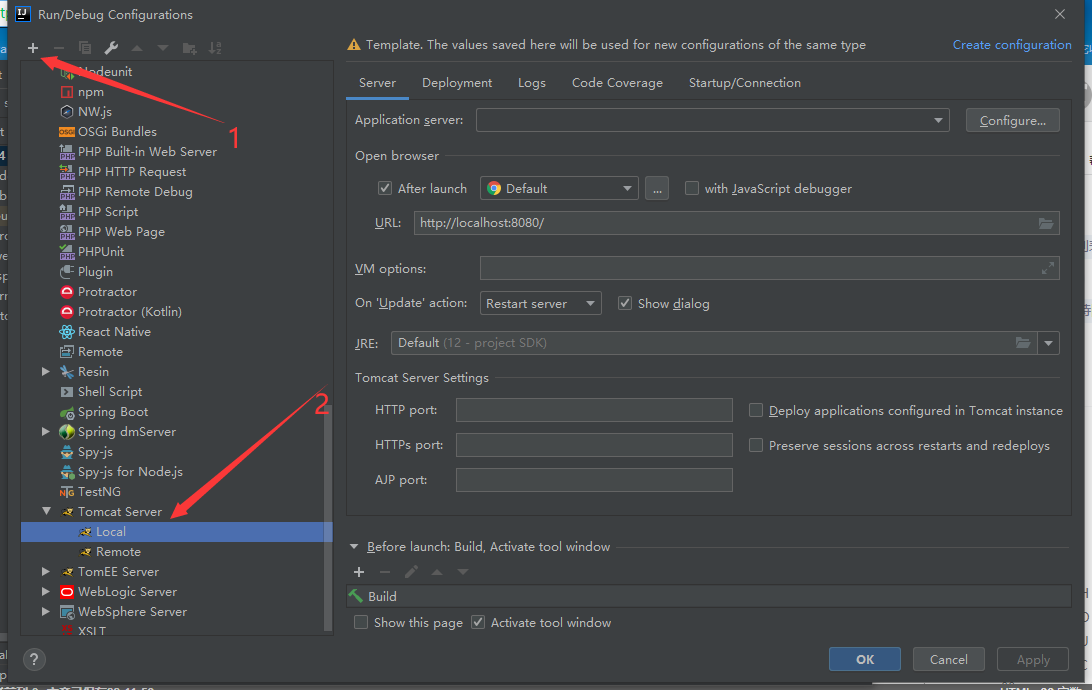Select PHPUnit configuration type
The width and height of the screenshot is (1092, 690).
[100, 252]
